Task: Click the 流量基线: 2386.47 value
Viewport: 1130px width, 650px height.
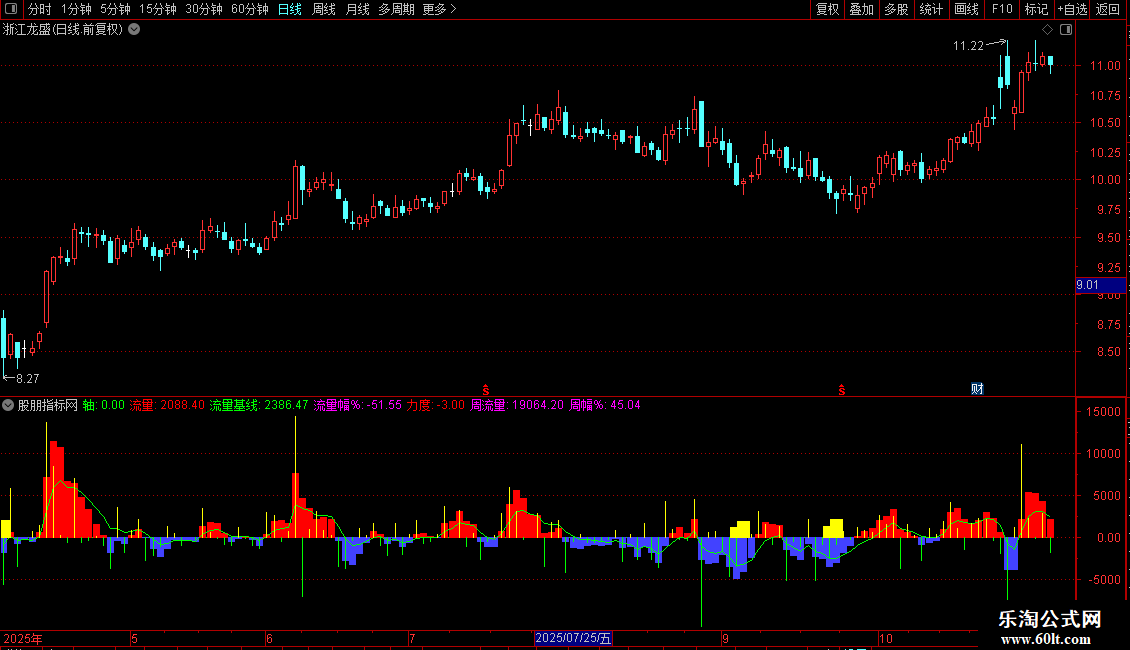Action: (x=259, y=405)
